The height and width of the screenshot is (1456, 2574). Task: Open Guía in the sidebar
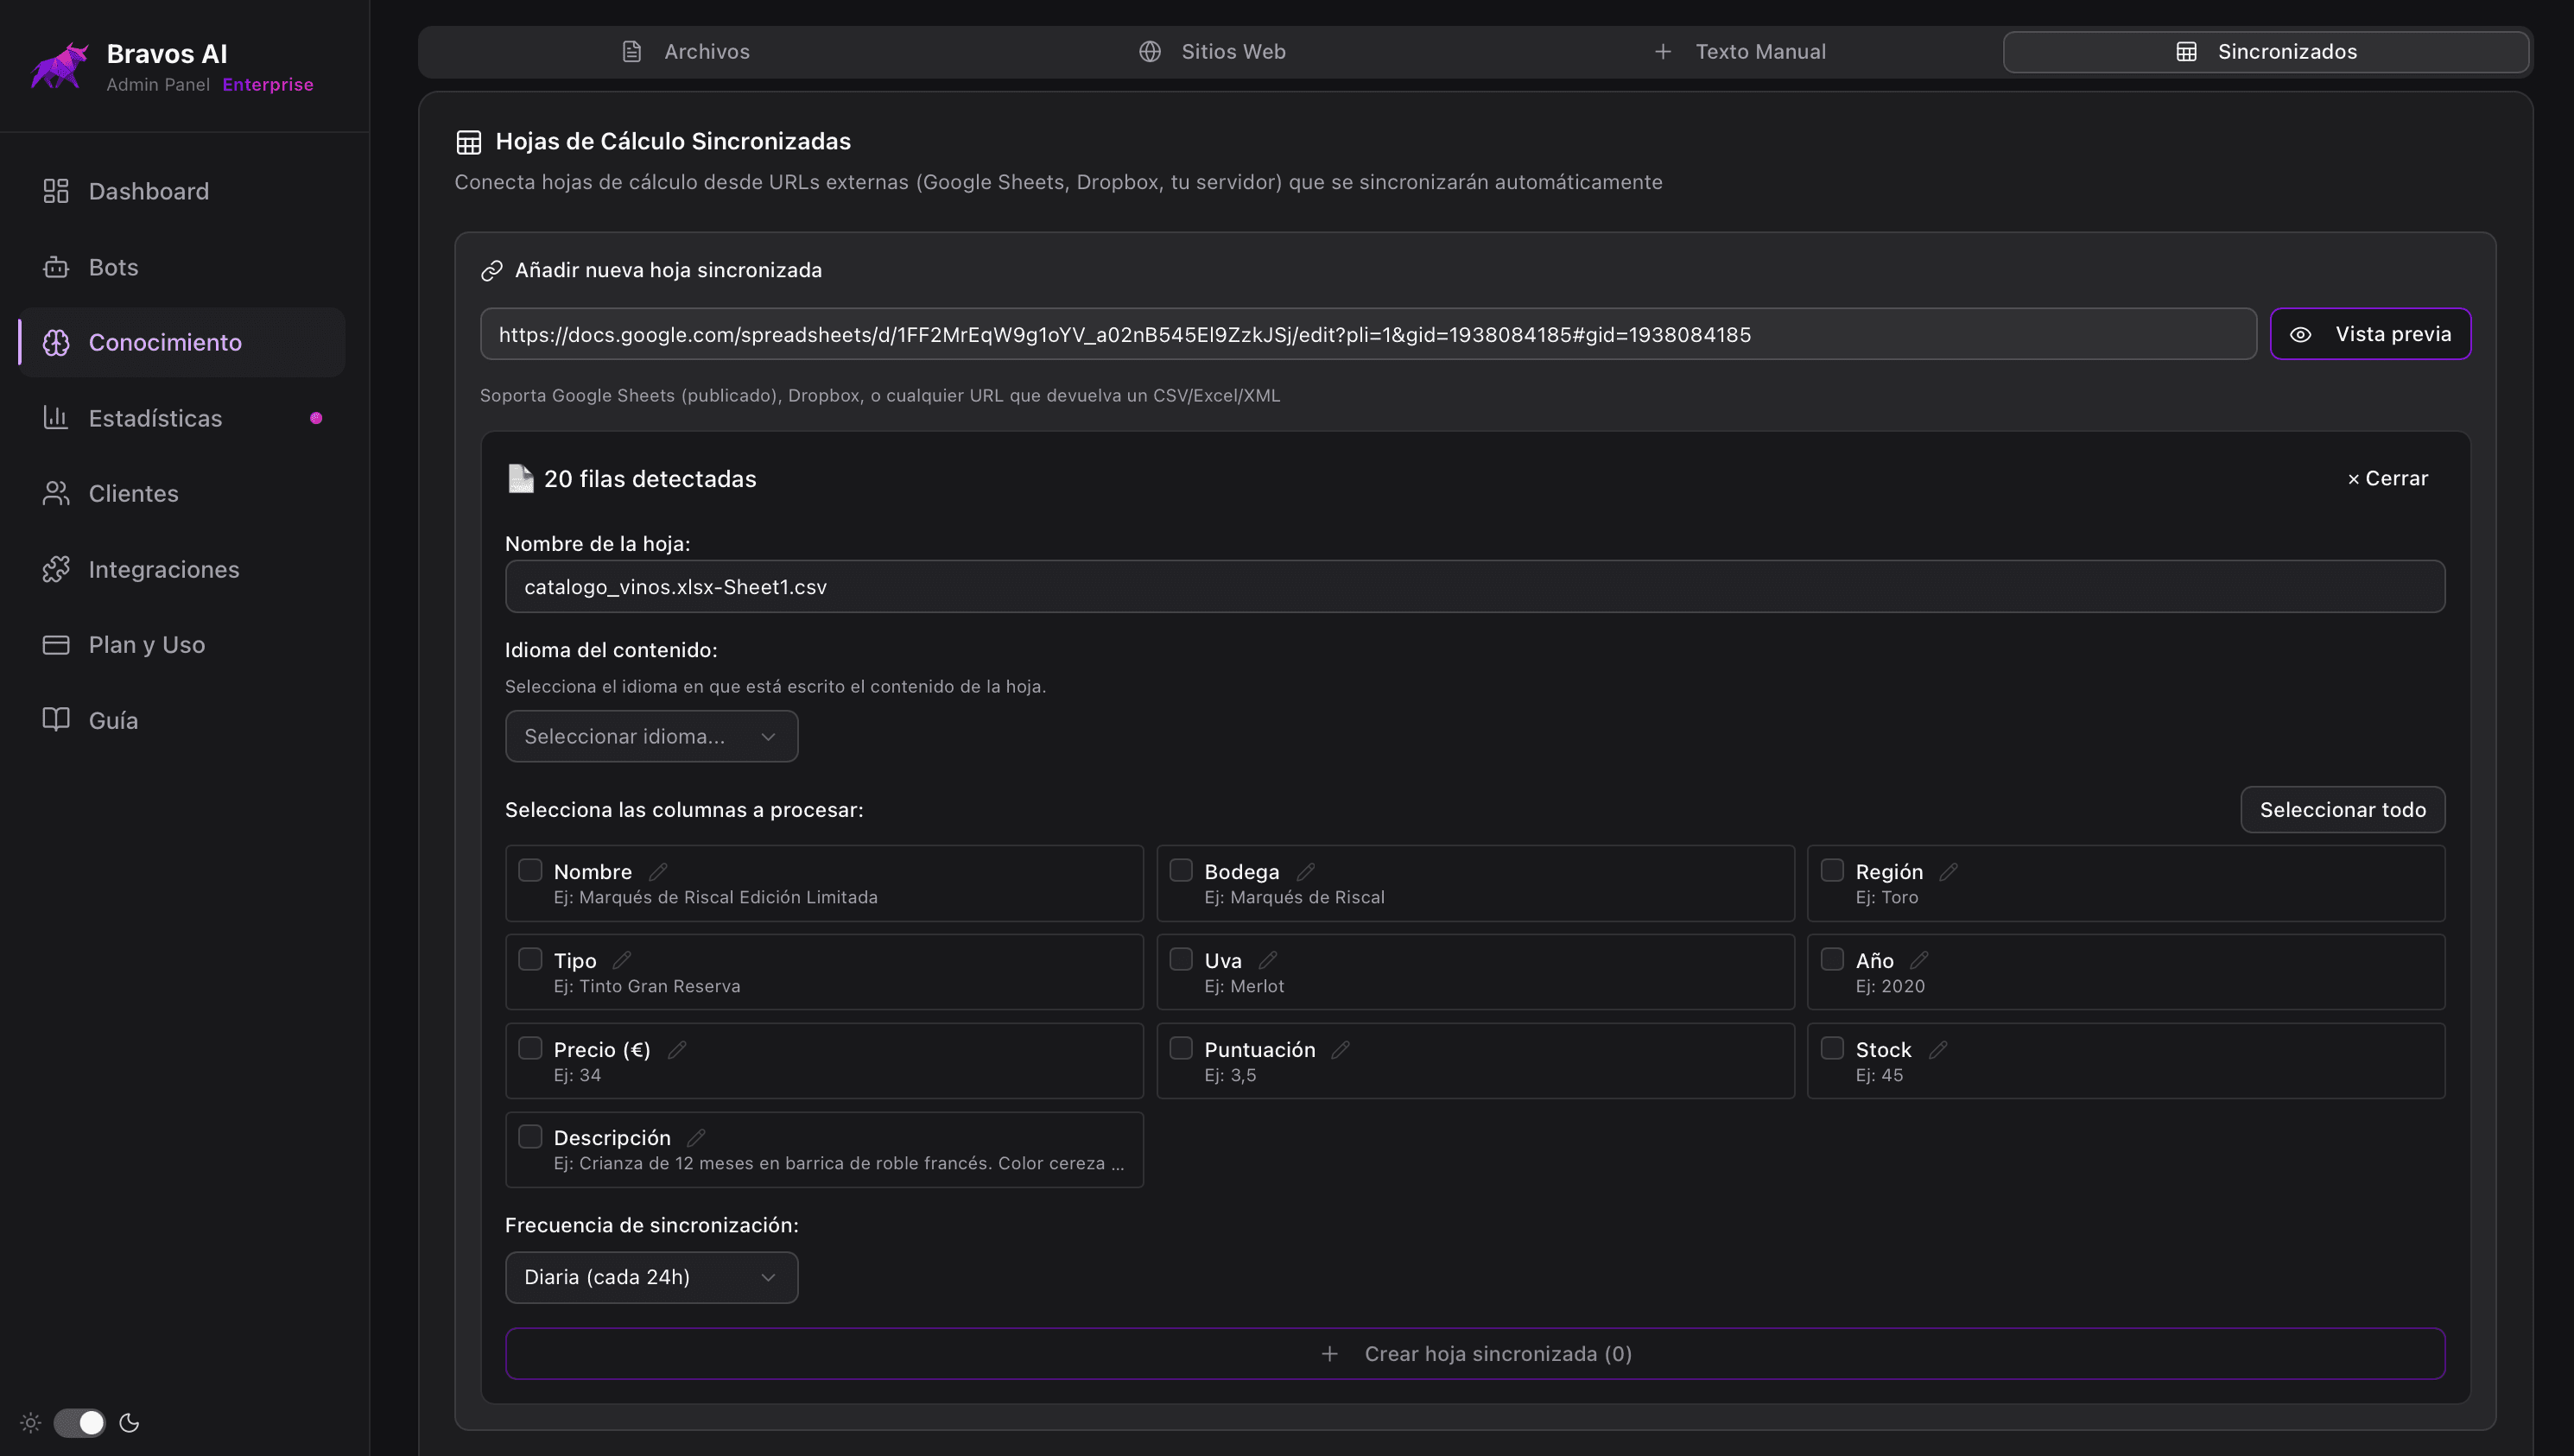(182, 720)
